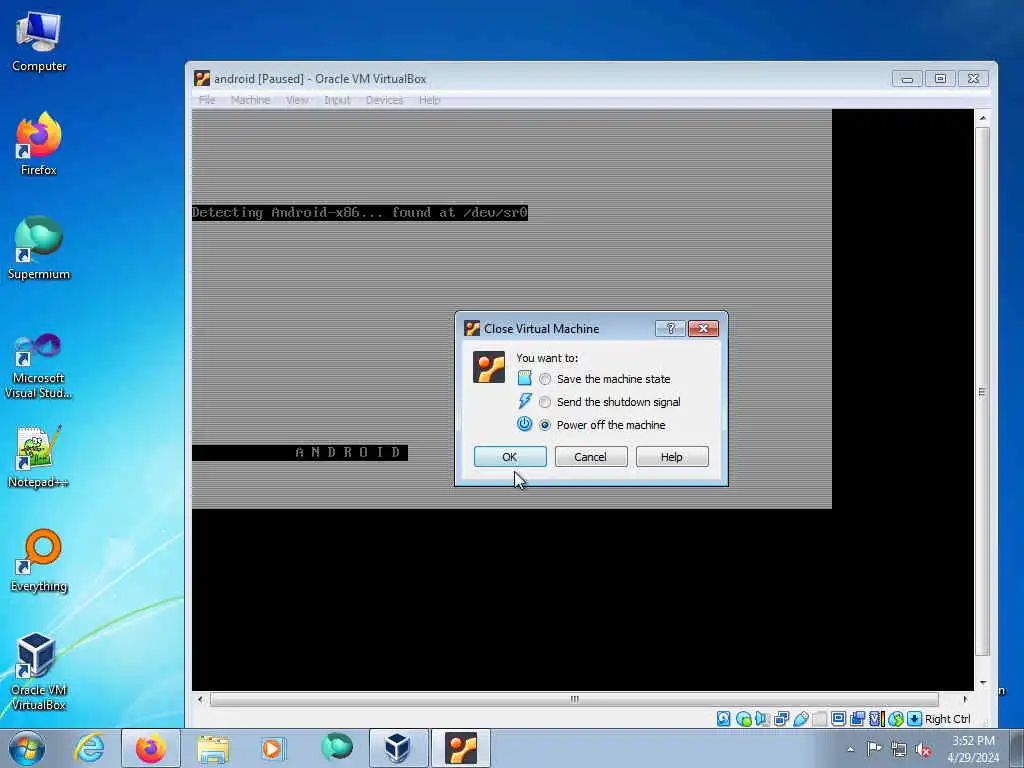Open the Input menu
Screen dimensions: 1024x768
coord(337,100)
